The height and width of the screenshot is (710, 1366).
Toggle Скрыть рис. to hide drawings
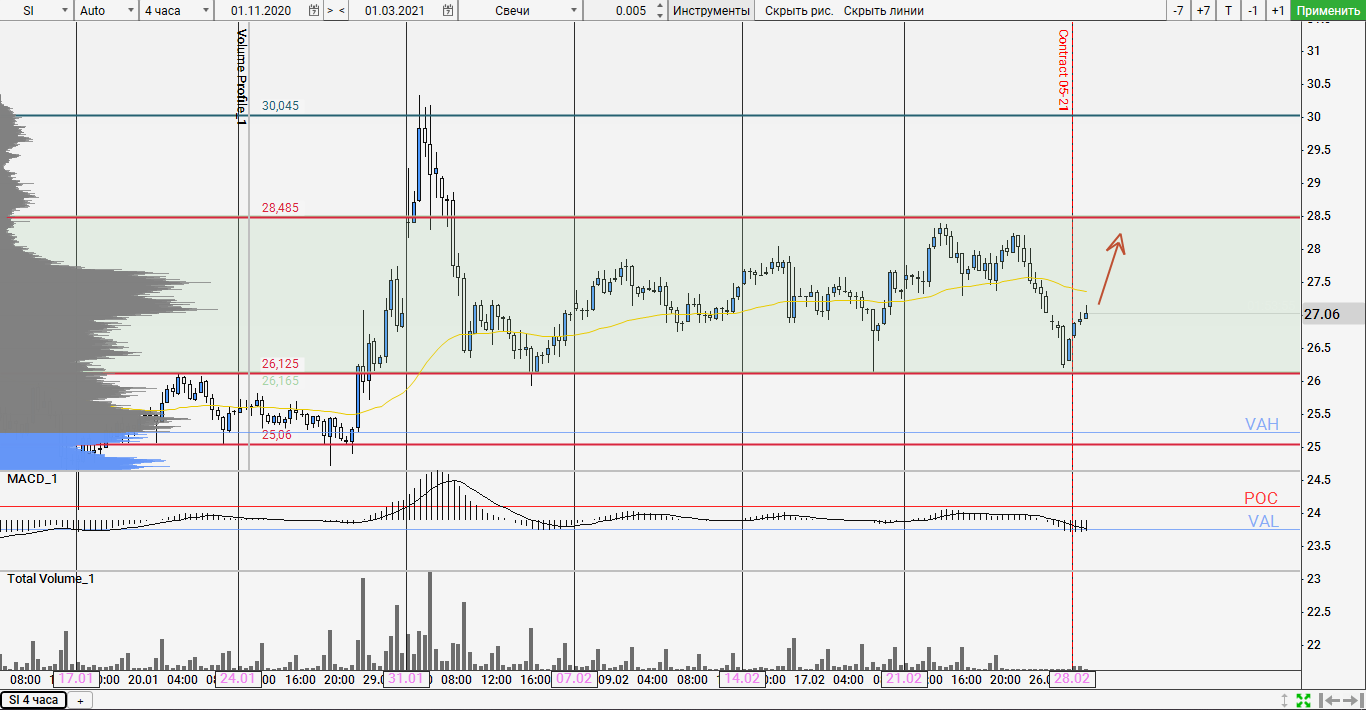[798, 10]
